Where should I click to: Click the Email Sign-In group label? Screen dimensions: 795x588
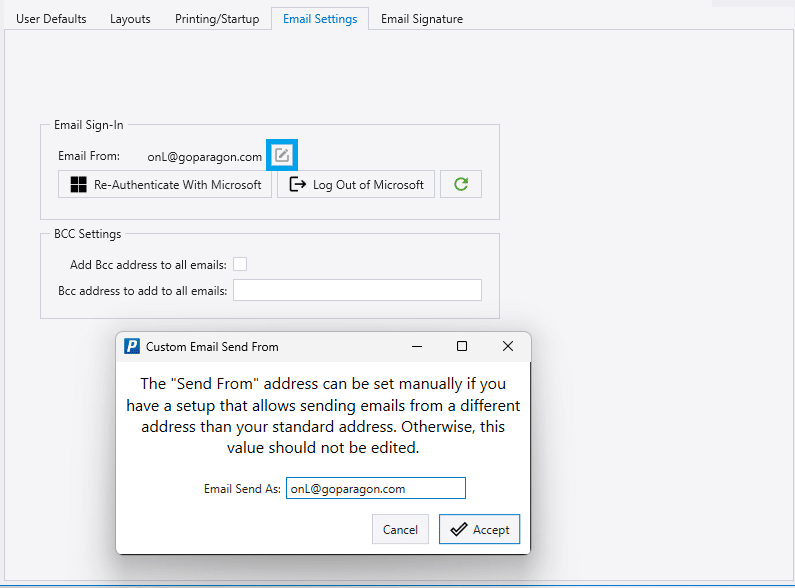click(x=89, y=125)
